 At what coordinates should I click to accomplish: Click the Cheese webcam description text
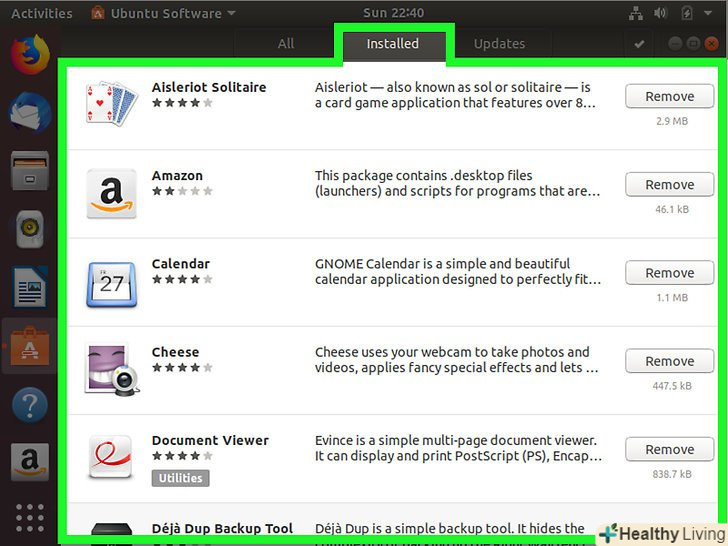click(x=456, y=359)
